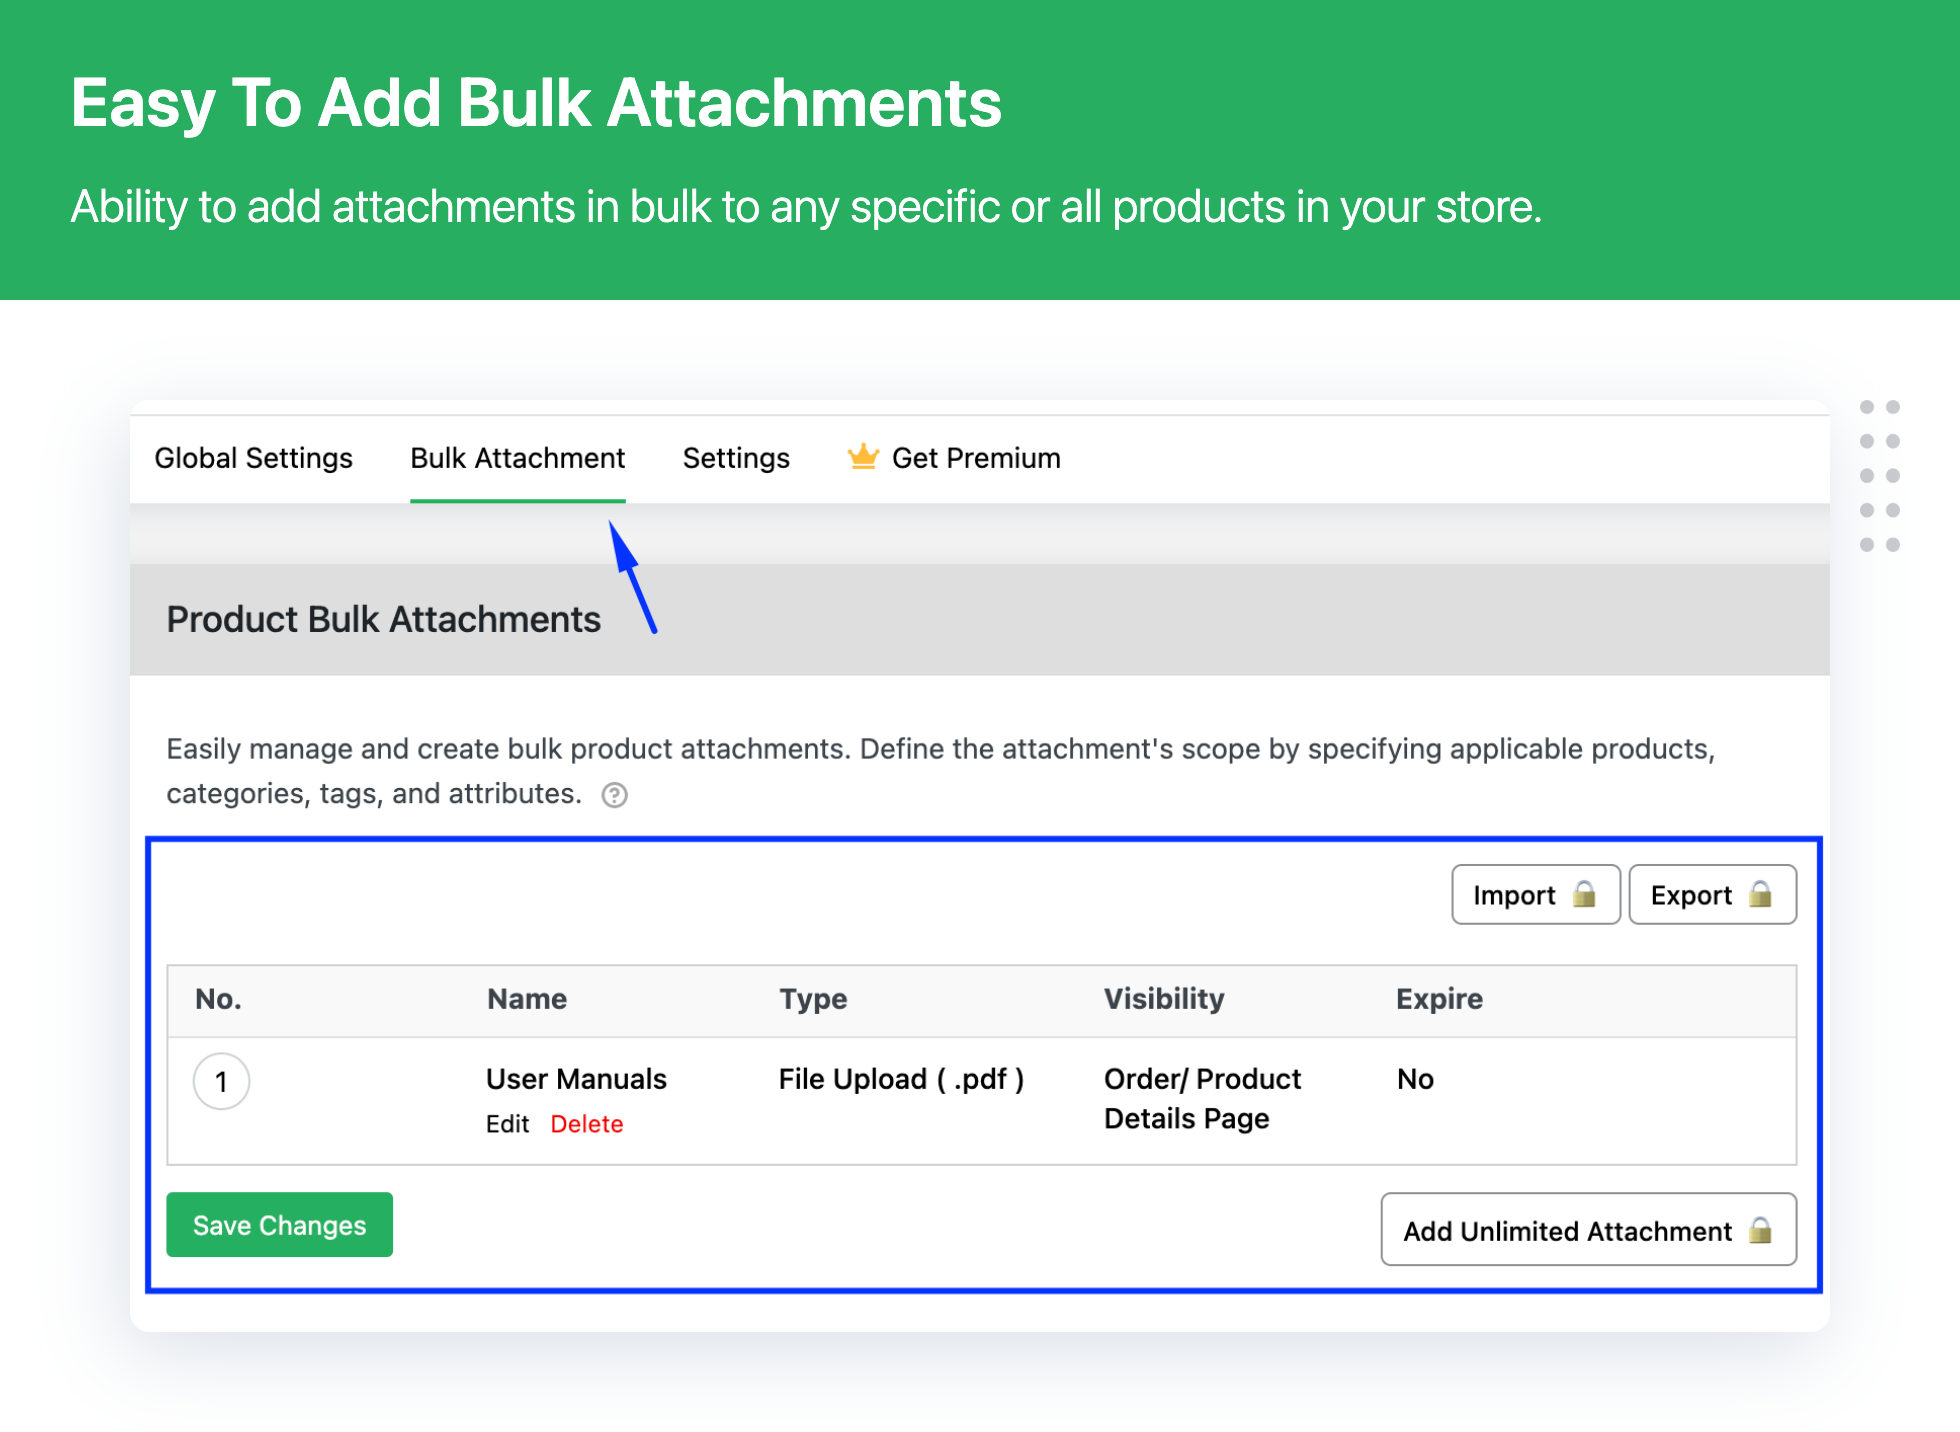This screenshot has width=1960, height=1432.
Task: Edit the User Manuals attachment
Action: pyautogui.click(x=507, y=1124)
